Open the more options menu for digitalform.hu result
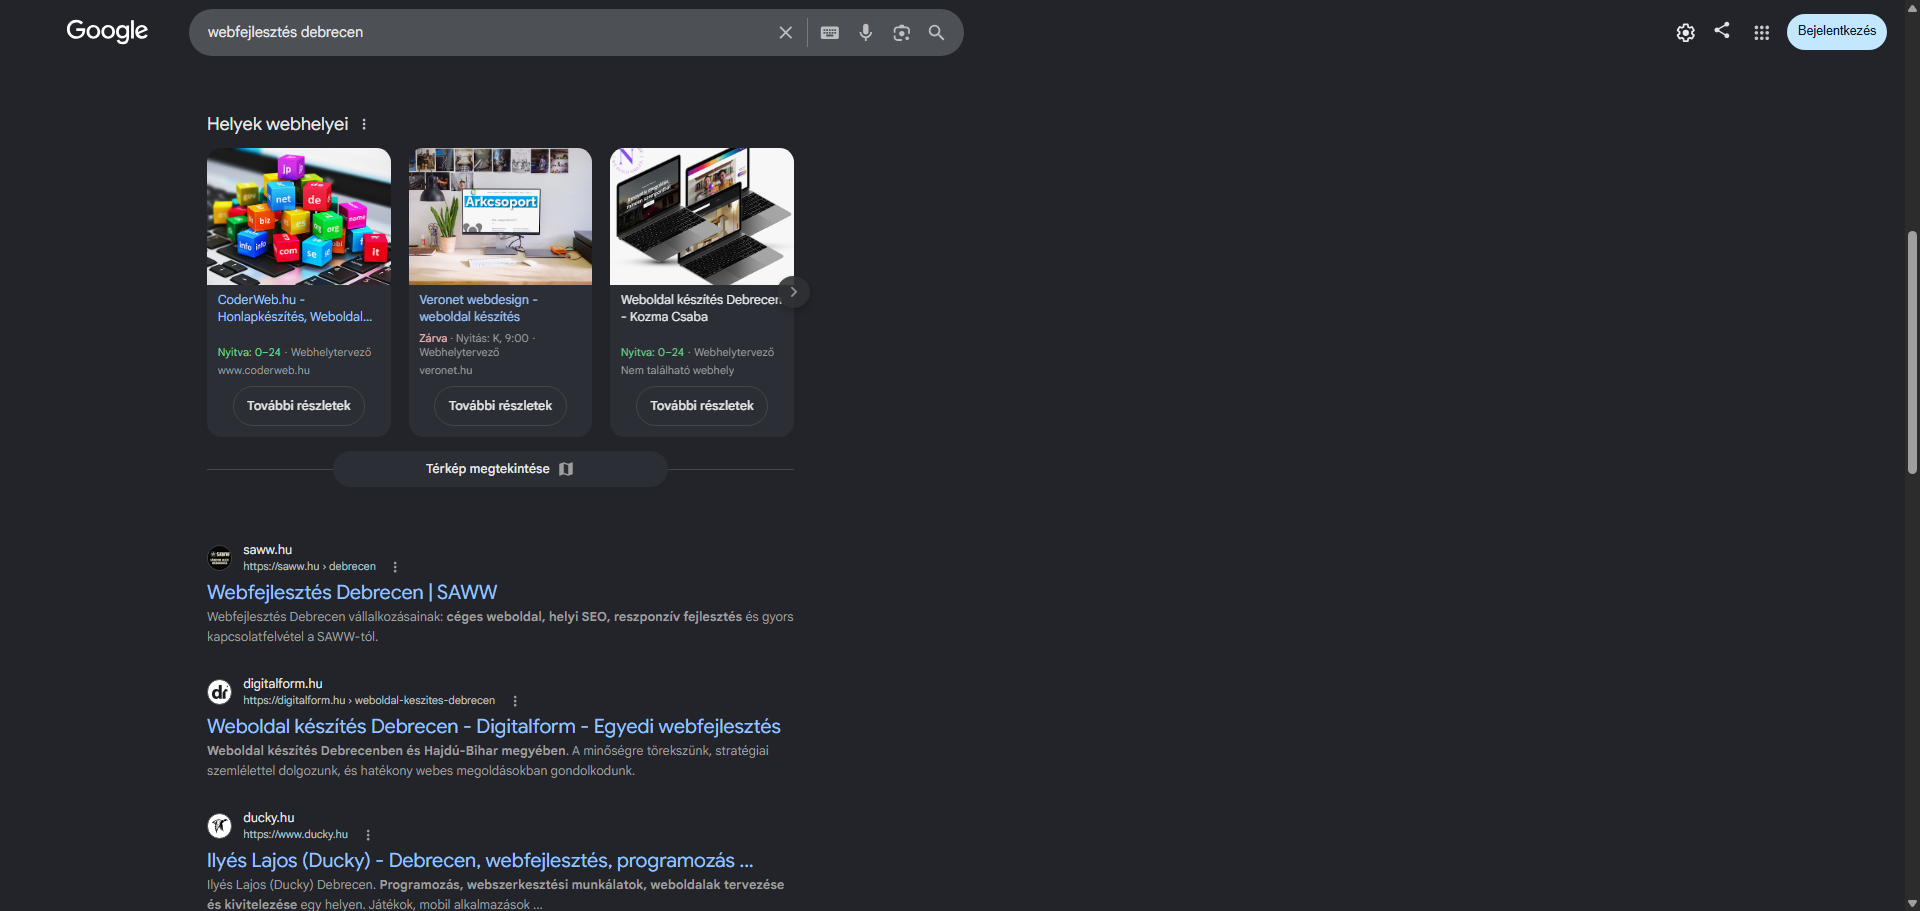This screenshot has width=1920, height=911. pos(515,701)
